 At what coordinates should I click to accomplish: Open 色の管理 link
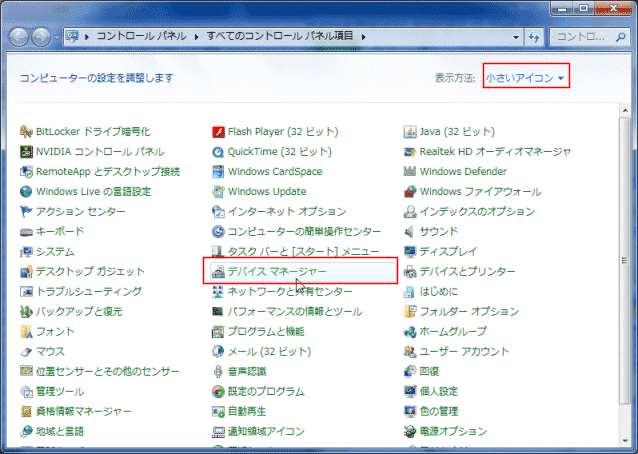[x=439, y=411]
